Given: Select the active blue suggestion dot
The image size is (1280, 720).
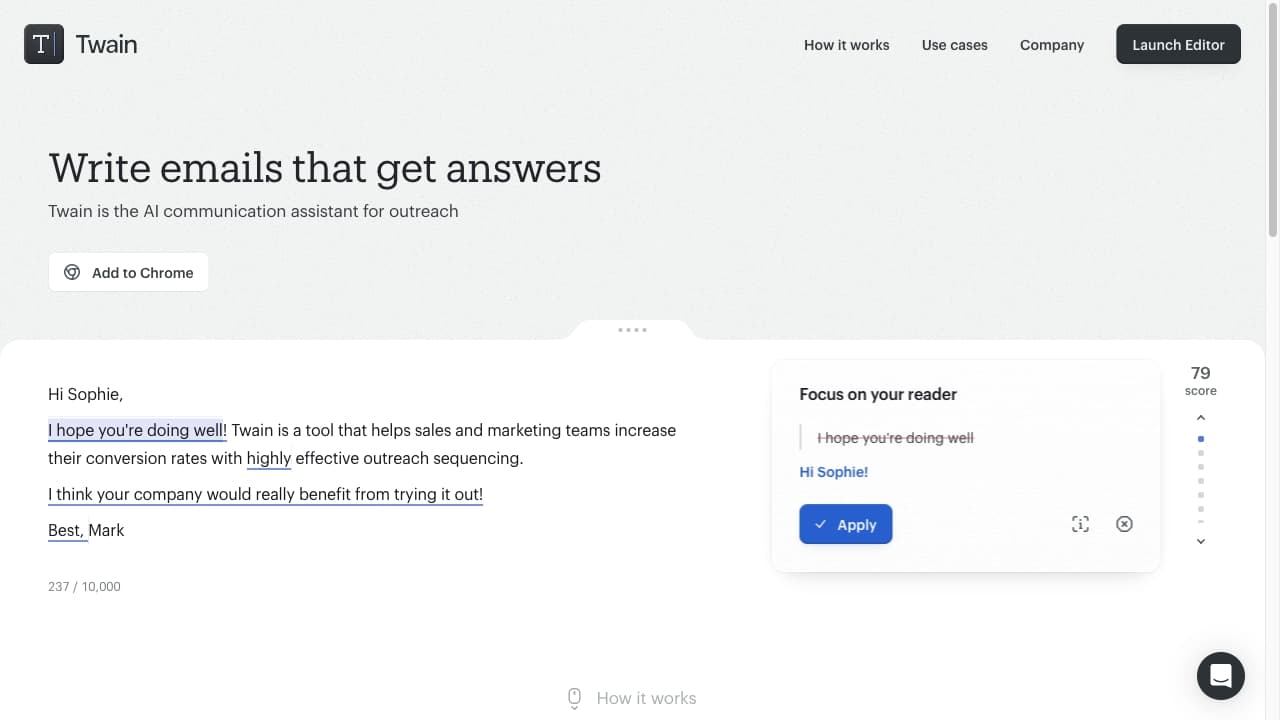Looking at the screenshot, I should 1201,439.
